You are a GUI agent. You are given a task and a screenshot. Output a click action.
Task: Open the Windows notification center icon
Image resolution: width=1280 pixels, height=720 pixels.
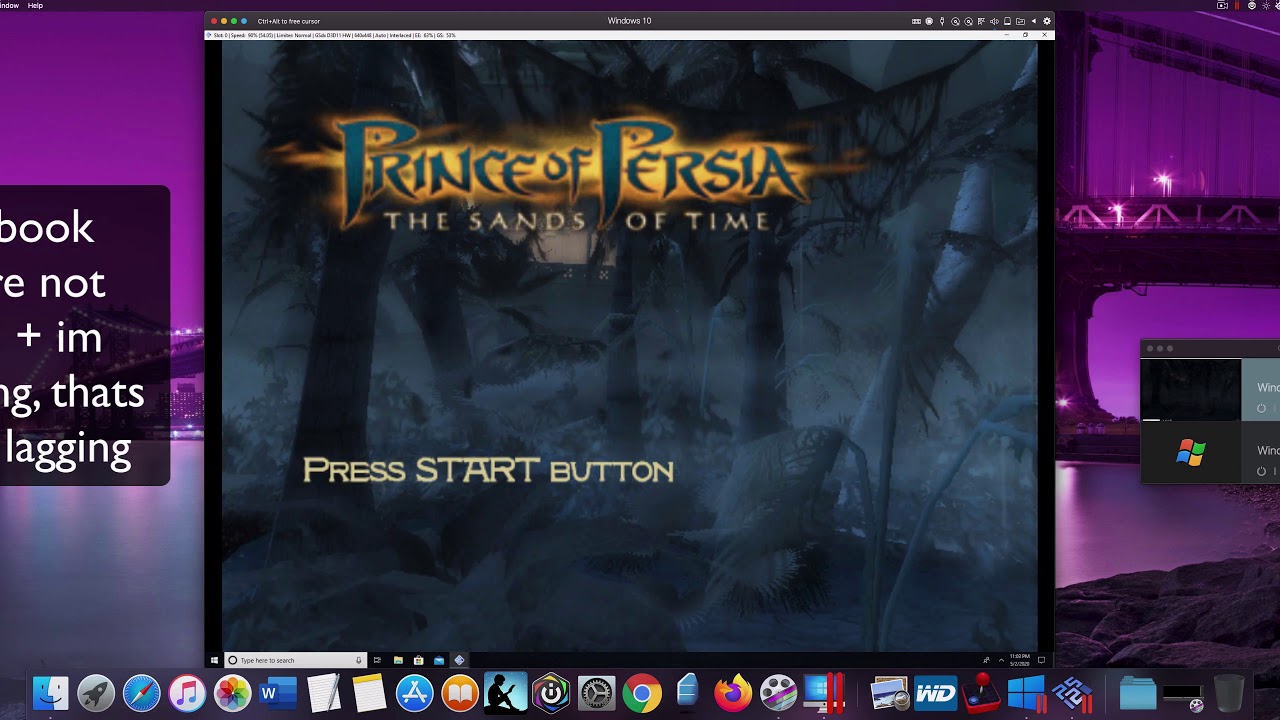[1041, 660]
